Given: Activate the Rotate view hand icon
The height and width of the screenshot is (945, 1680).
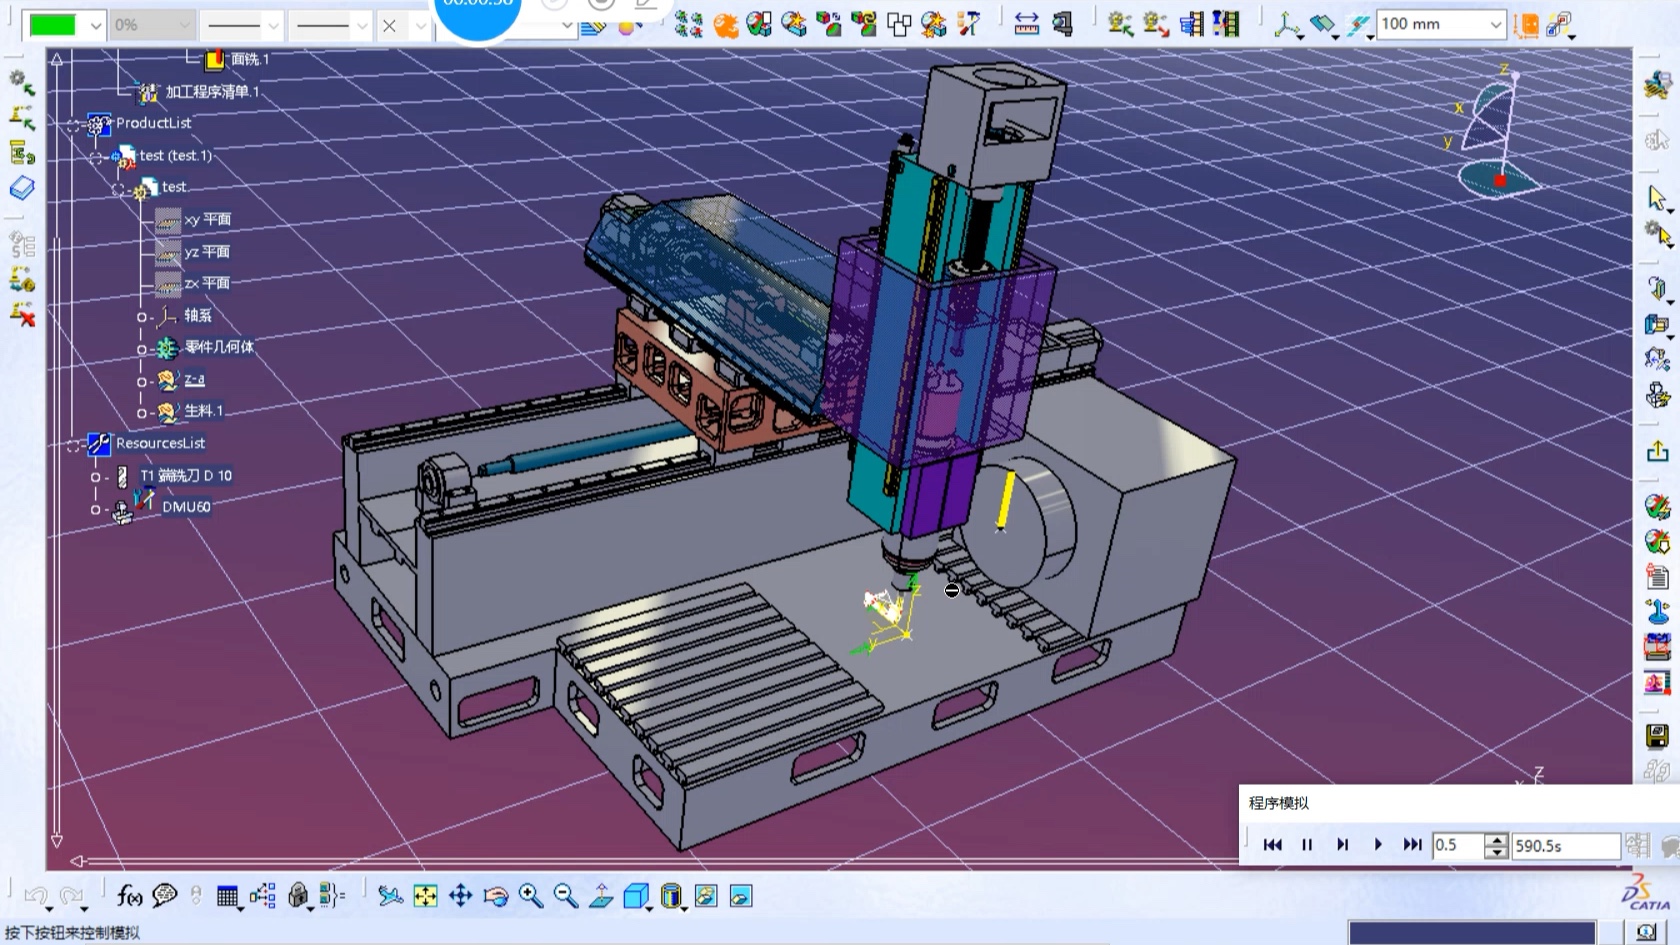Looking at the screenshot, I should coord(496,896).
